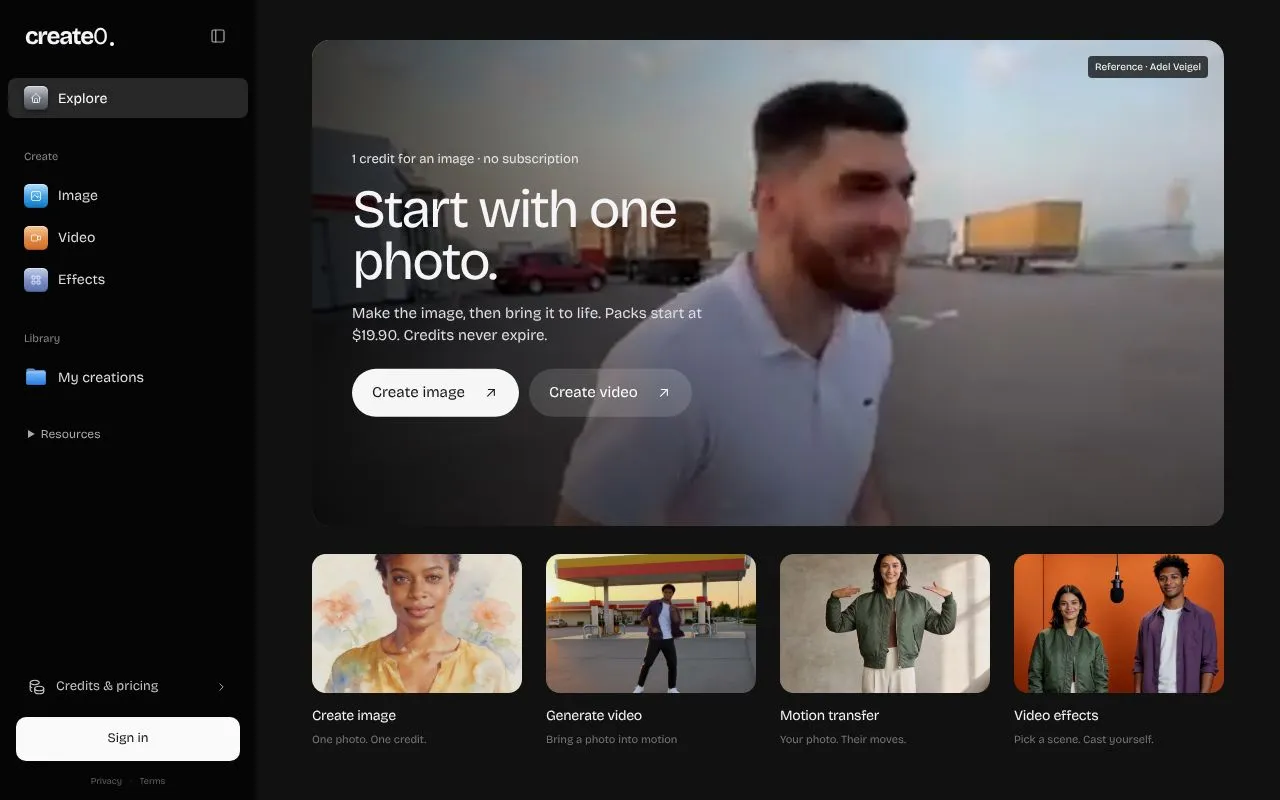This screenshot has width=1280, height=800.
Task: Open the Generate video gas station thumbnail
Action: pos(651,624)
